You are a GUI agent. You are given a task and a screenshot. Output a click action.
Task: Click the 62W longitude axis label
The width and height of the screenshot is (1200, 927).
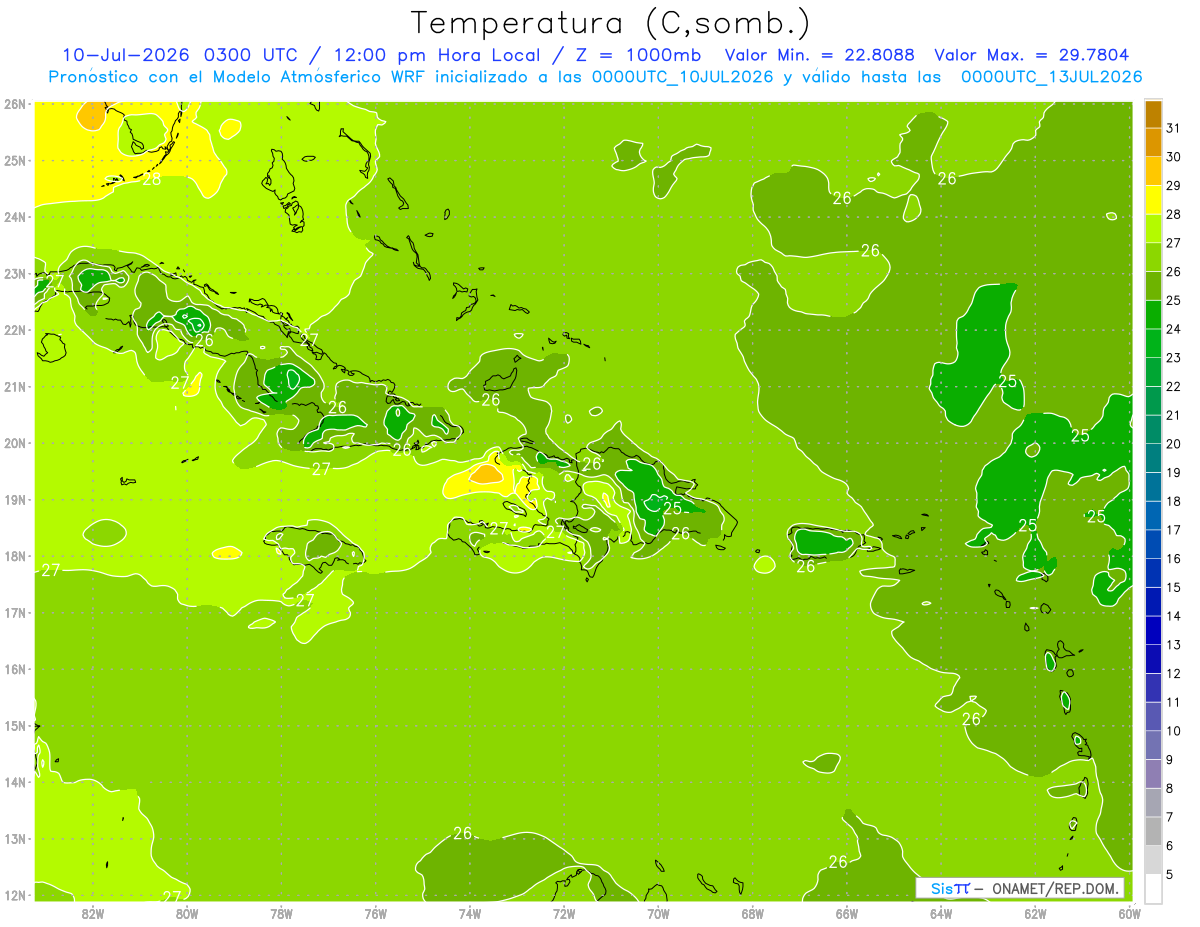(1035, 913)
